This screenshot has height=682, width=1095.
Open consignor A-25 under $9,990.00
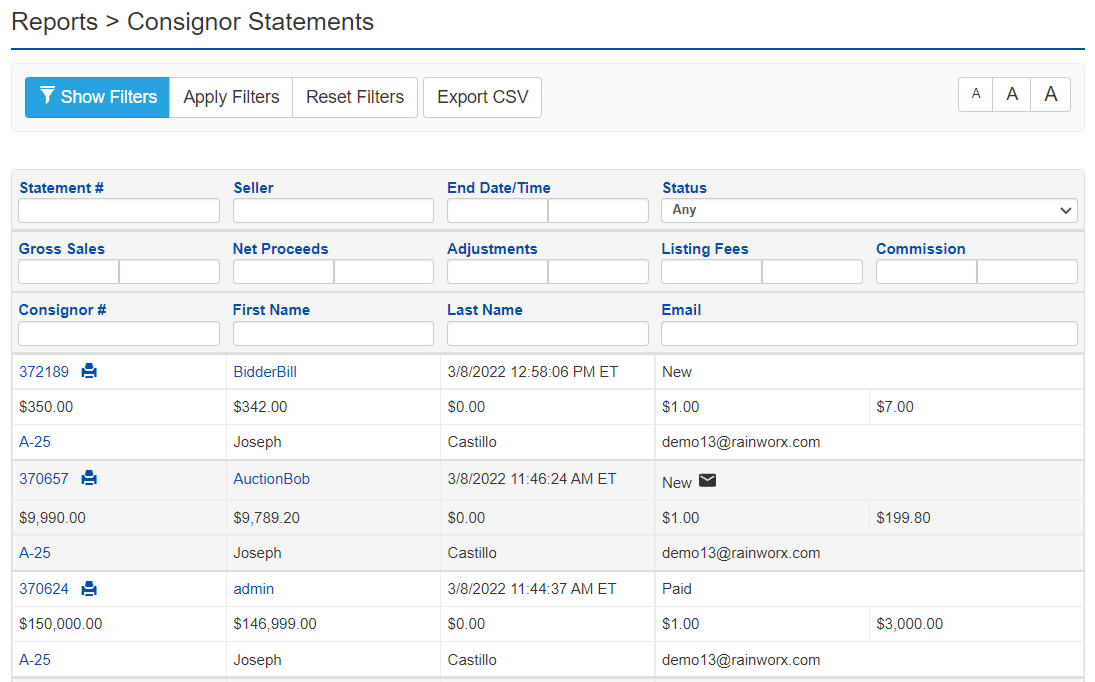tap(35, 553)
